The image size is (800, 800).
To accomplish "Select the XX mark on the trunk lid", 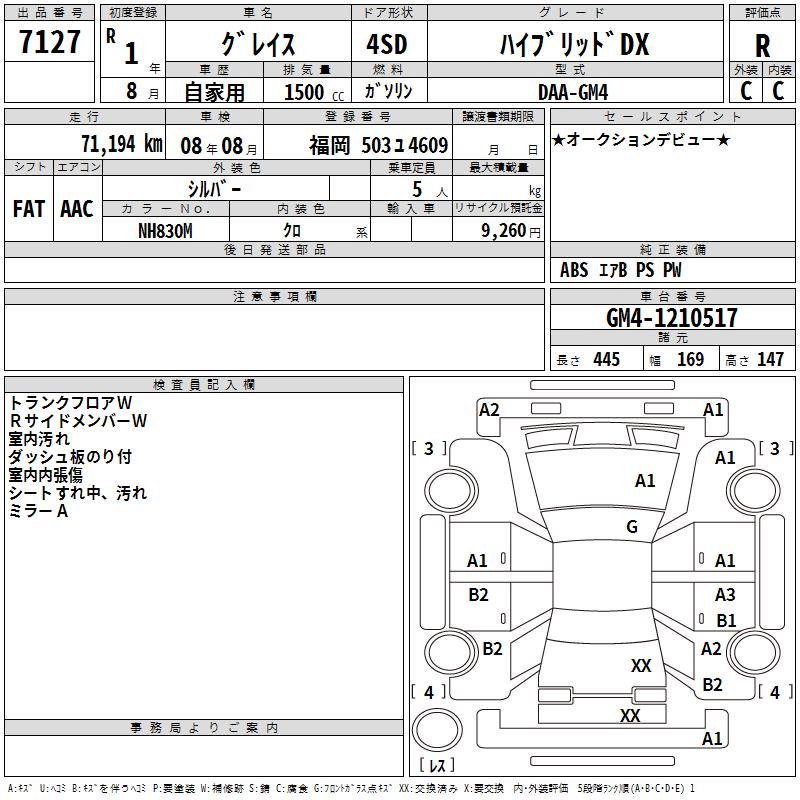I will tap(630, 715).
